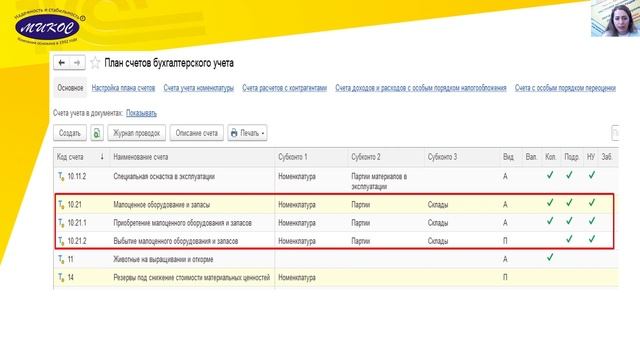The width and height of the screenshot is (640, 360).
Task: Click Партии cell in row 10.21.1
Action: (361, 223)
